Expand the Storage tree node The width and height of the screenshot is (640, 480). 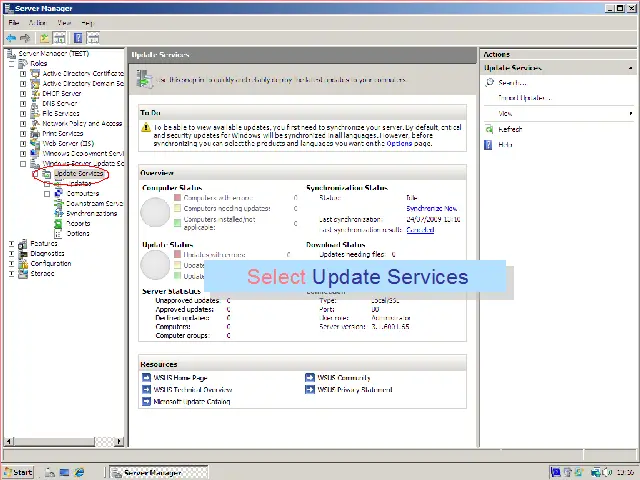[x=11, y=273]
